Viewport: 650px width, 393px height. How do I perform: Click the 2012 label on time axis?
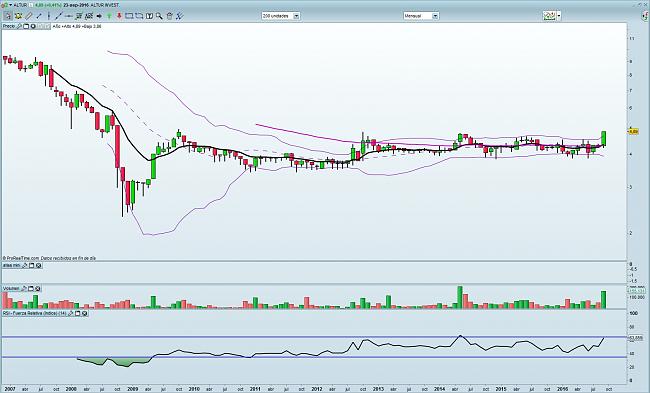click(317, 389)
